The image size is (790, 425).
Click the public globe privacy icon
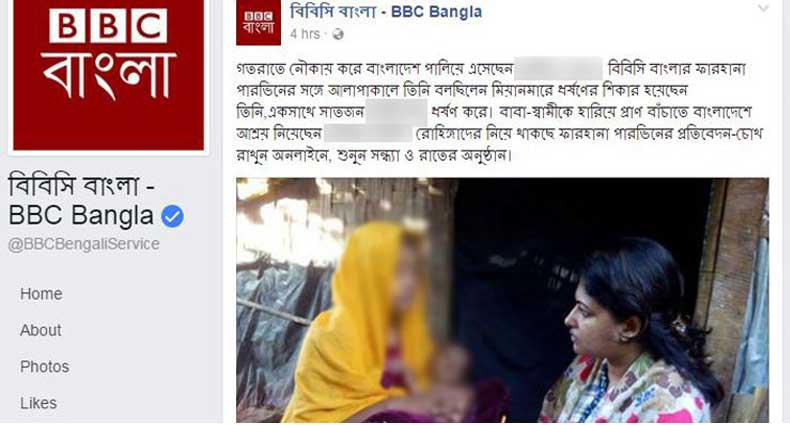click(338, 34)
